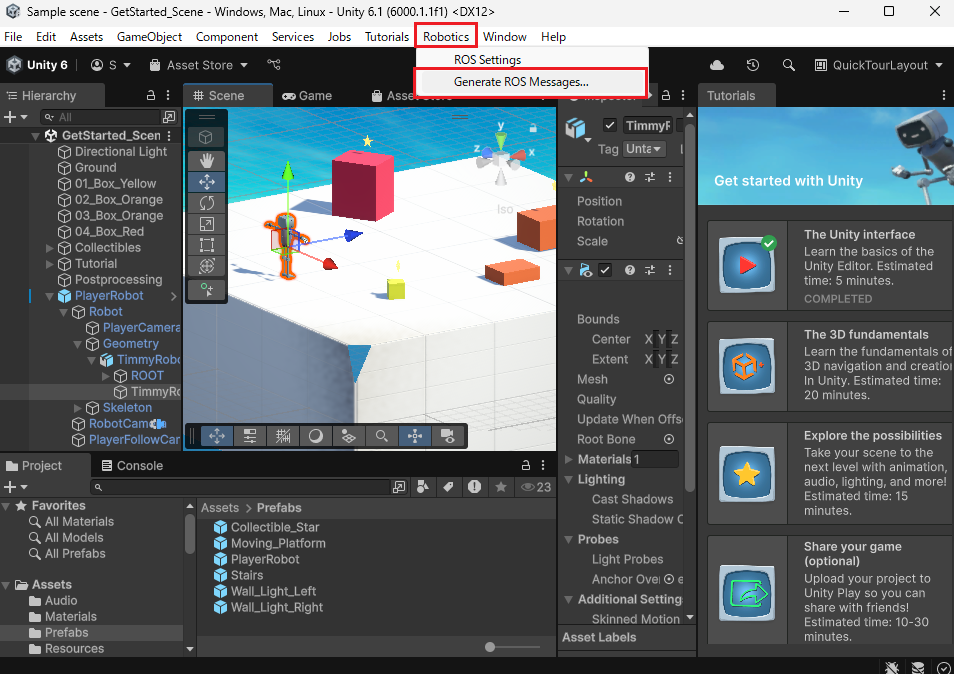The height and width of the screenshot is (674, 954).
Task: Toggle Skinned Mesh Renderer enabled checkbox
Action: [x=605, y=269]
